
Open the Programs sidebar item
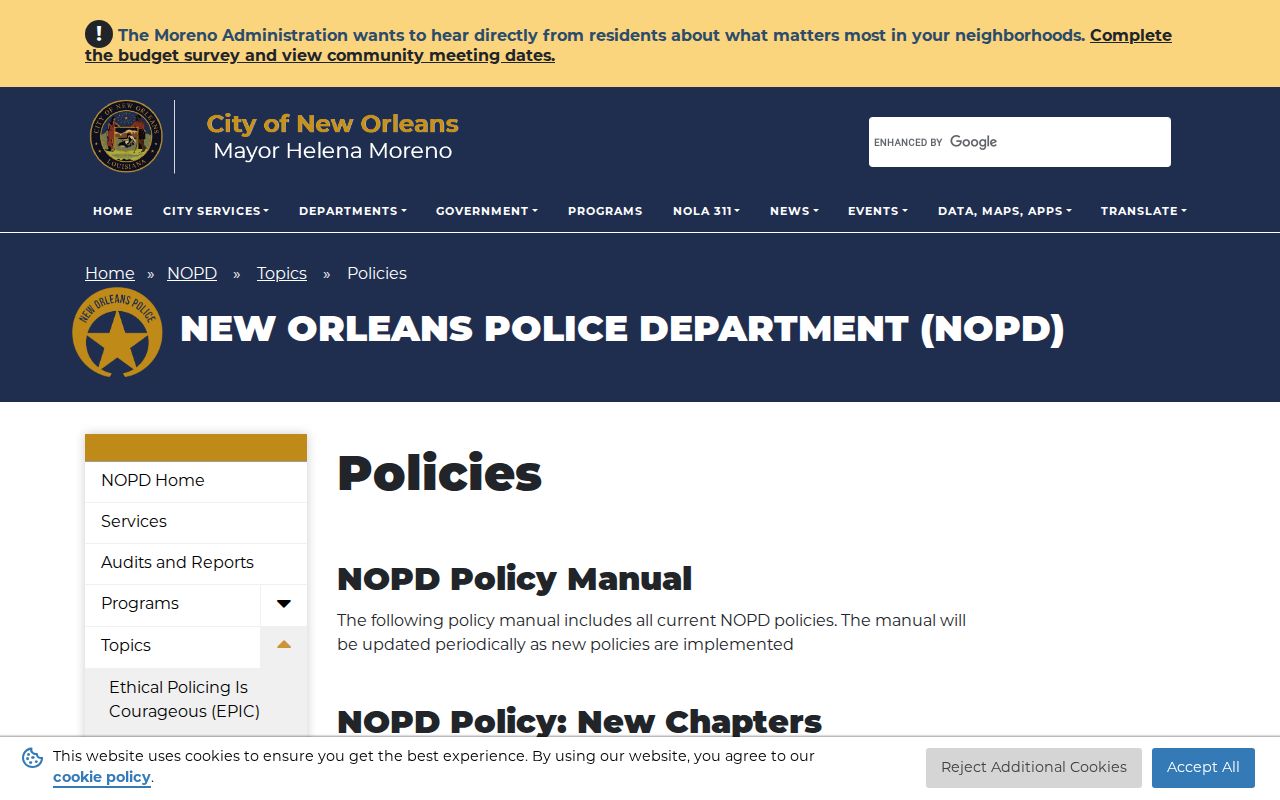173,604
